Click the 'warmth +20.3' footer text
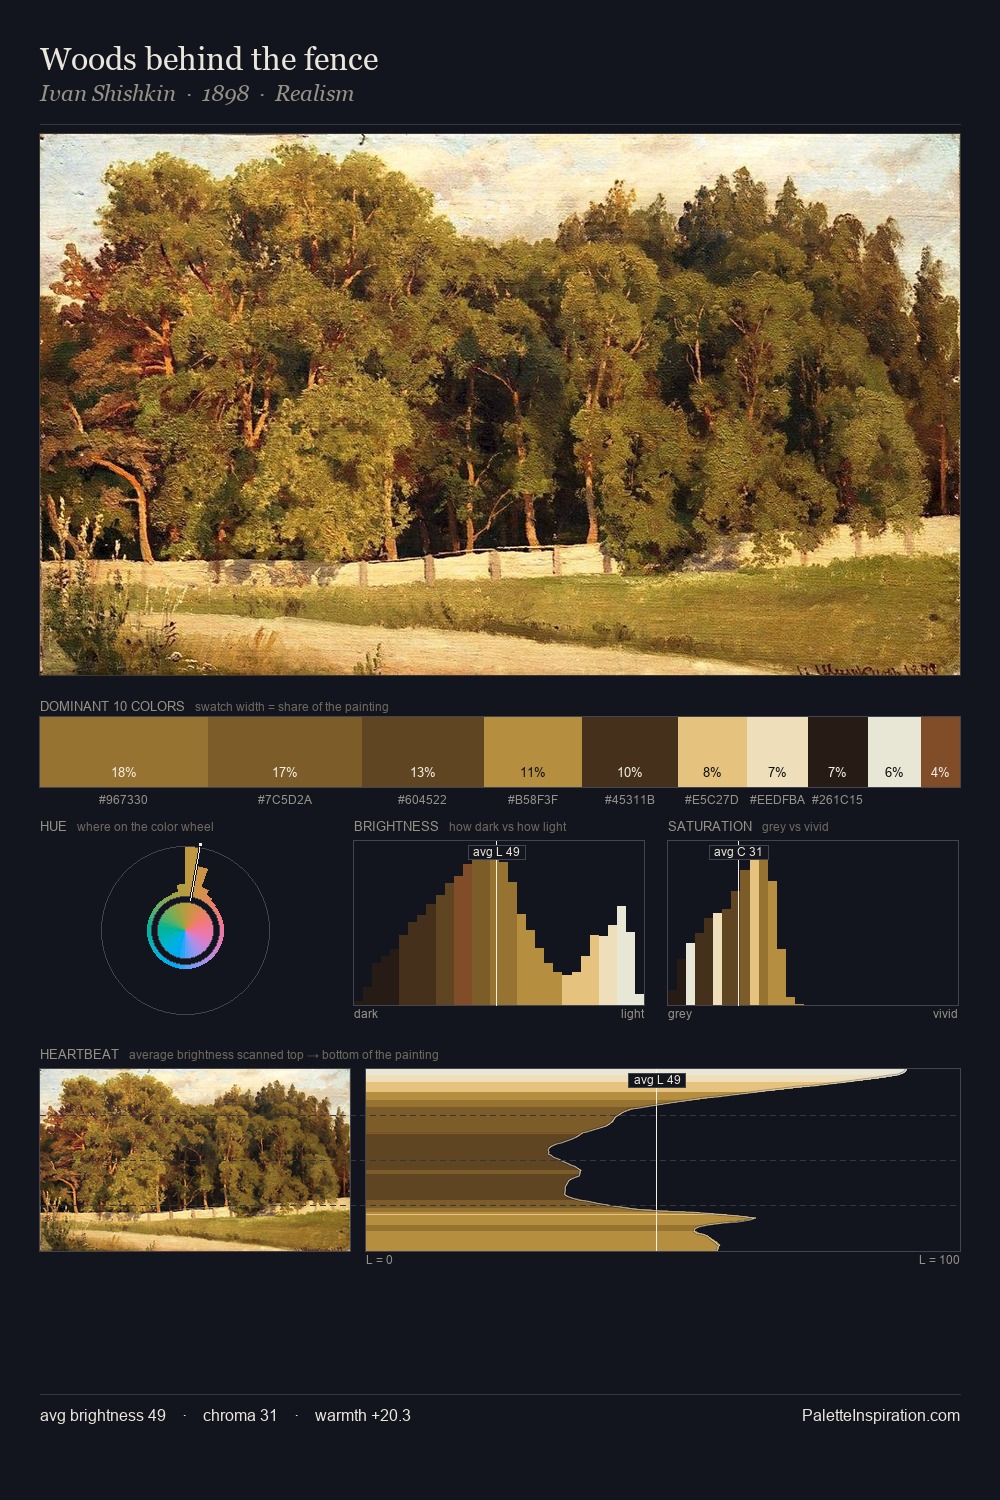The width and height of the screenshot is (1000, 1500). [363, 1415]
